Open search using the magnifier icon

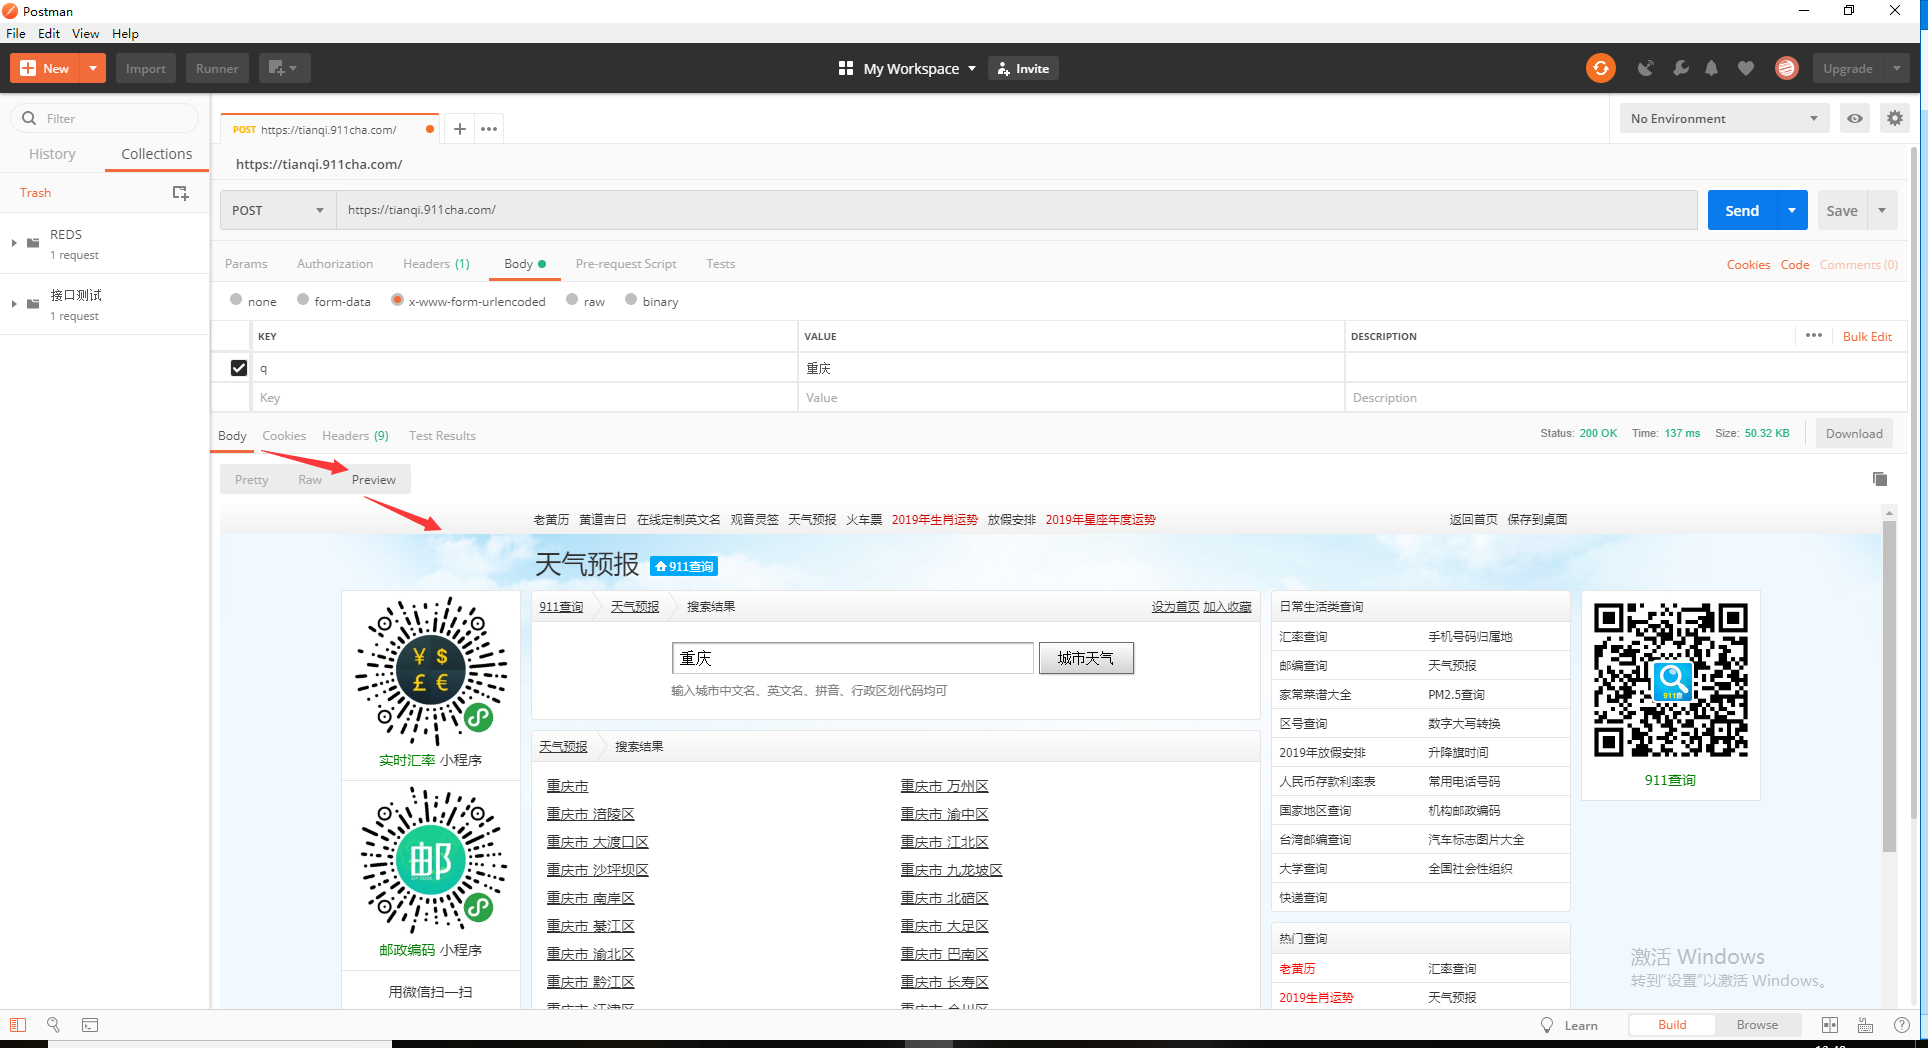53,1025
